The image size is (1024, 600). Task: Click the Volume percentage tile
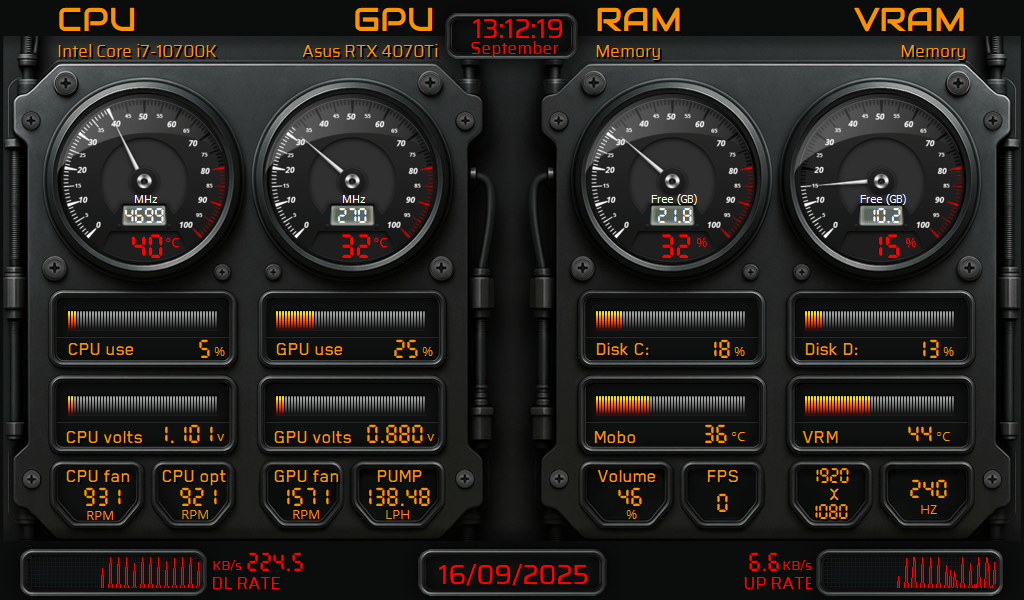click(x=627, y=492)
